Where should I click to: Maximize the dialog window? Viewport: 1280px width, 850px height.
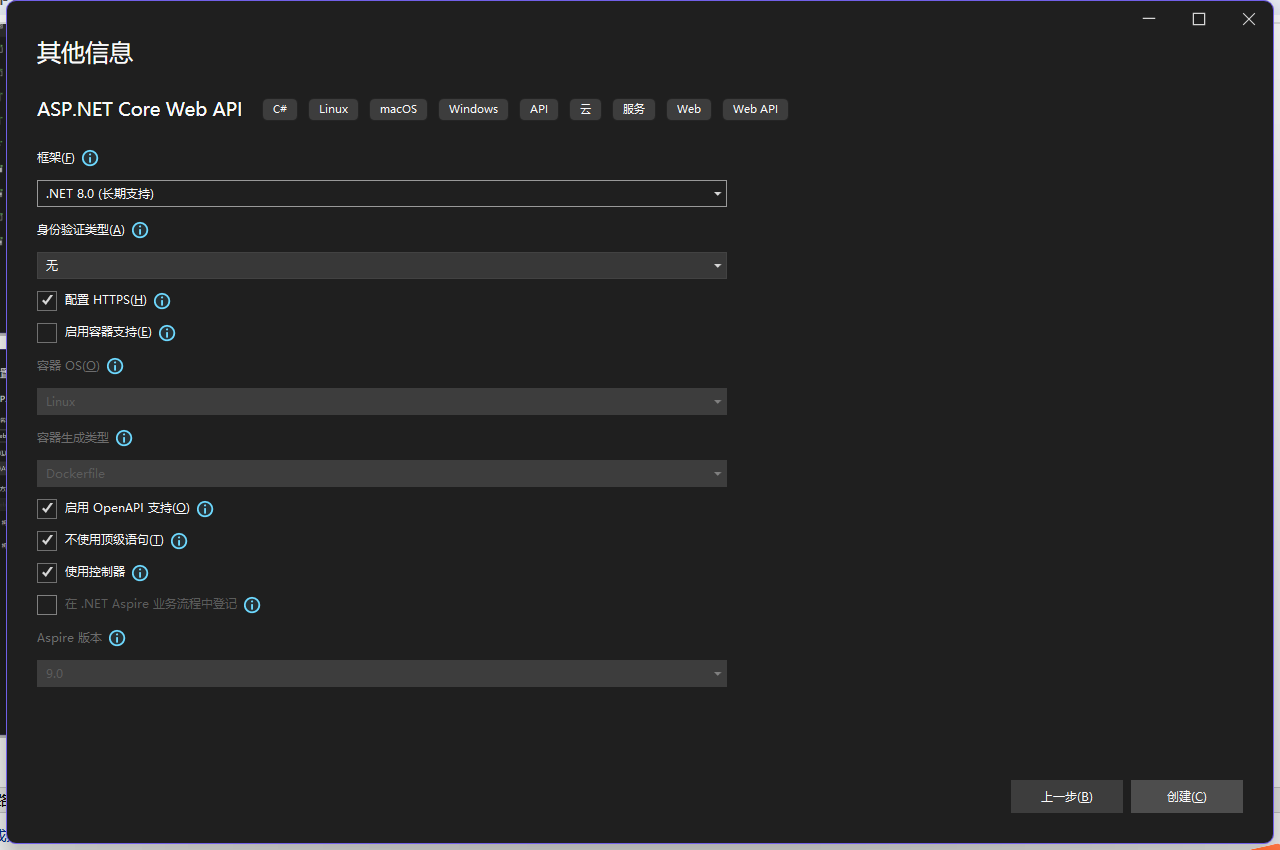click(x=1199, y=19)
